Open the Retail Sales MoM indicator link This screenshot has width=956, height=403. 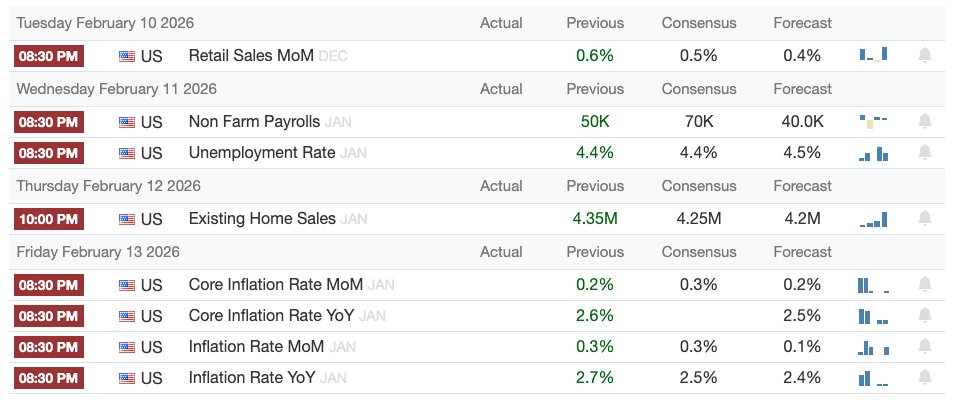coord(250,55)
